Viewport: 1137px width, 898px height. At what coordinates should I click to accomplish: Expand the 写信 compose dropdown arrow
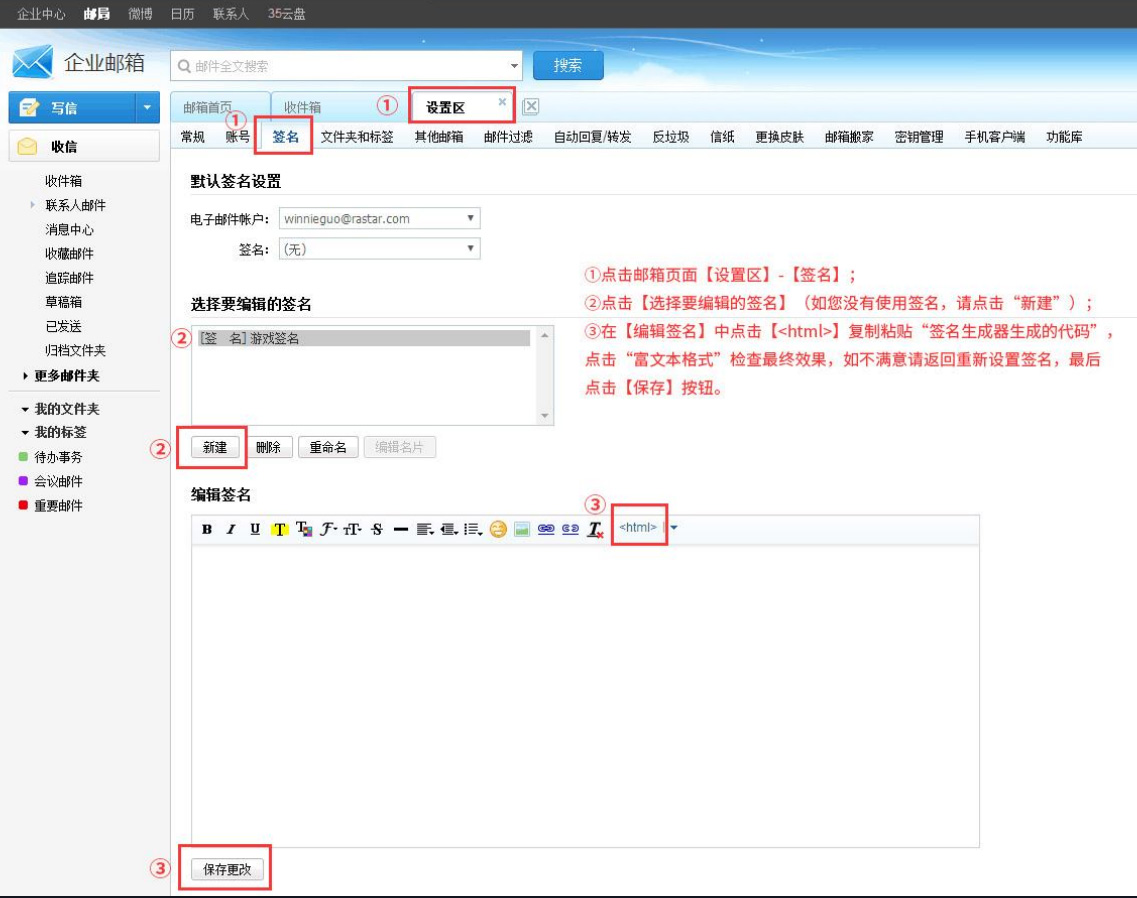[x=148, y=108]
